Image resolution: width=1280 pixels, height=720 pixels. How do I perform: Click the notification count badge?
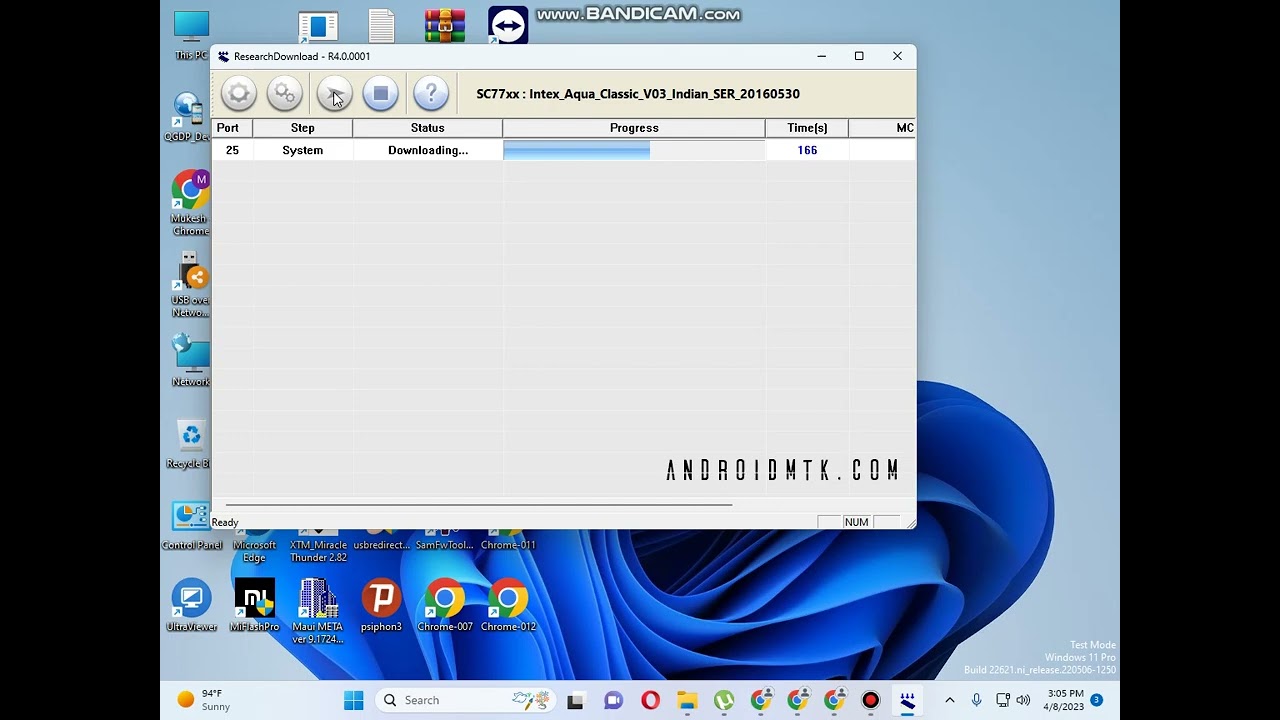(x=1097, y=700)
